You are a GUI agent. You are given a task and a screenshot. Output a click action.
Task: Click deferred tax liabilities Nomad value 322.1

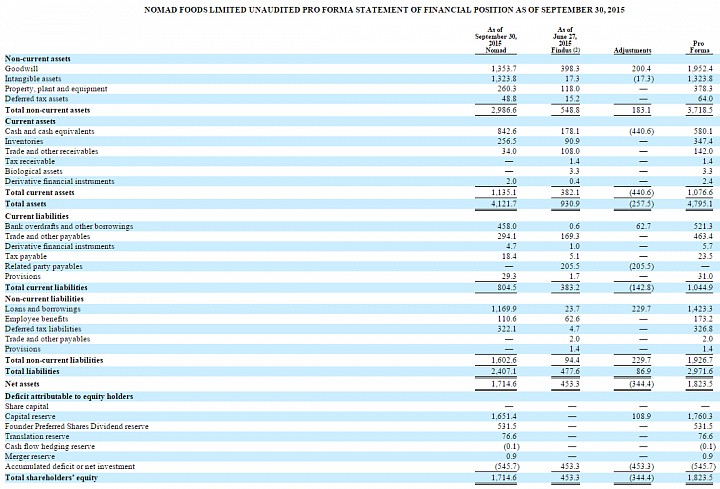507,329
